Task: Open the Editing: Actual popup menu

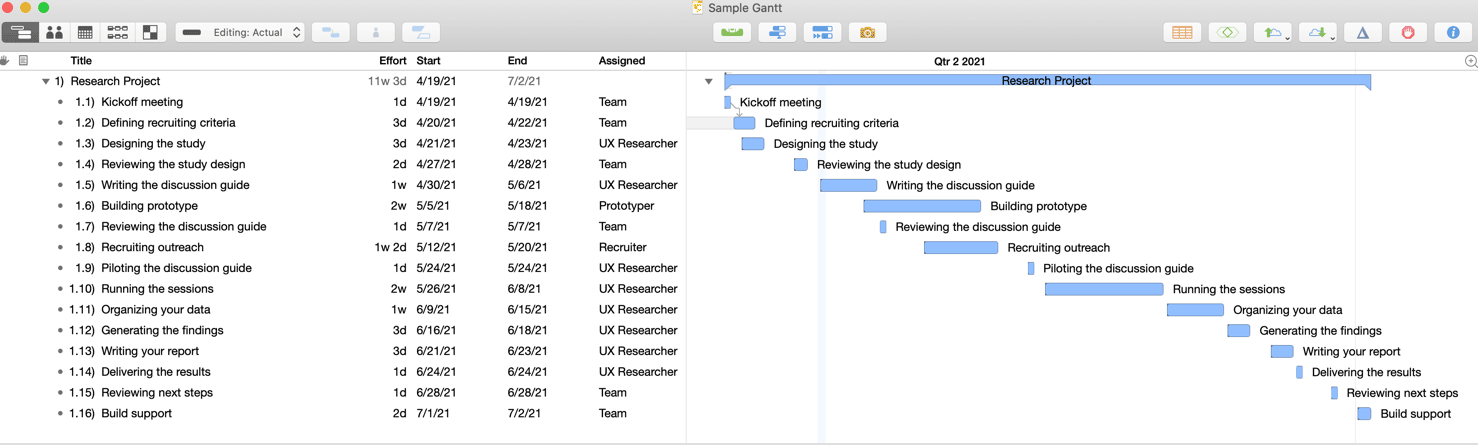Action: pyautogui.click(x=241, y=33)
